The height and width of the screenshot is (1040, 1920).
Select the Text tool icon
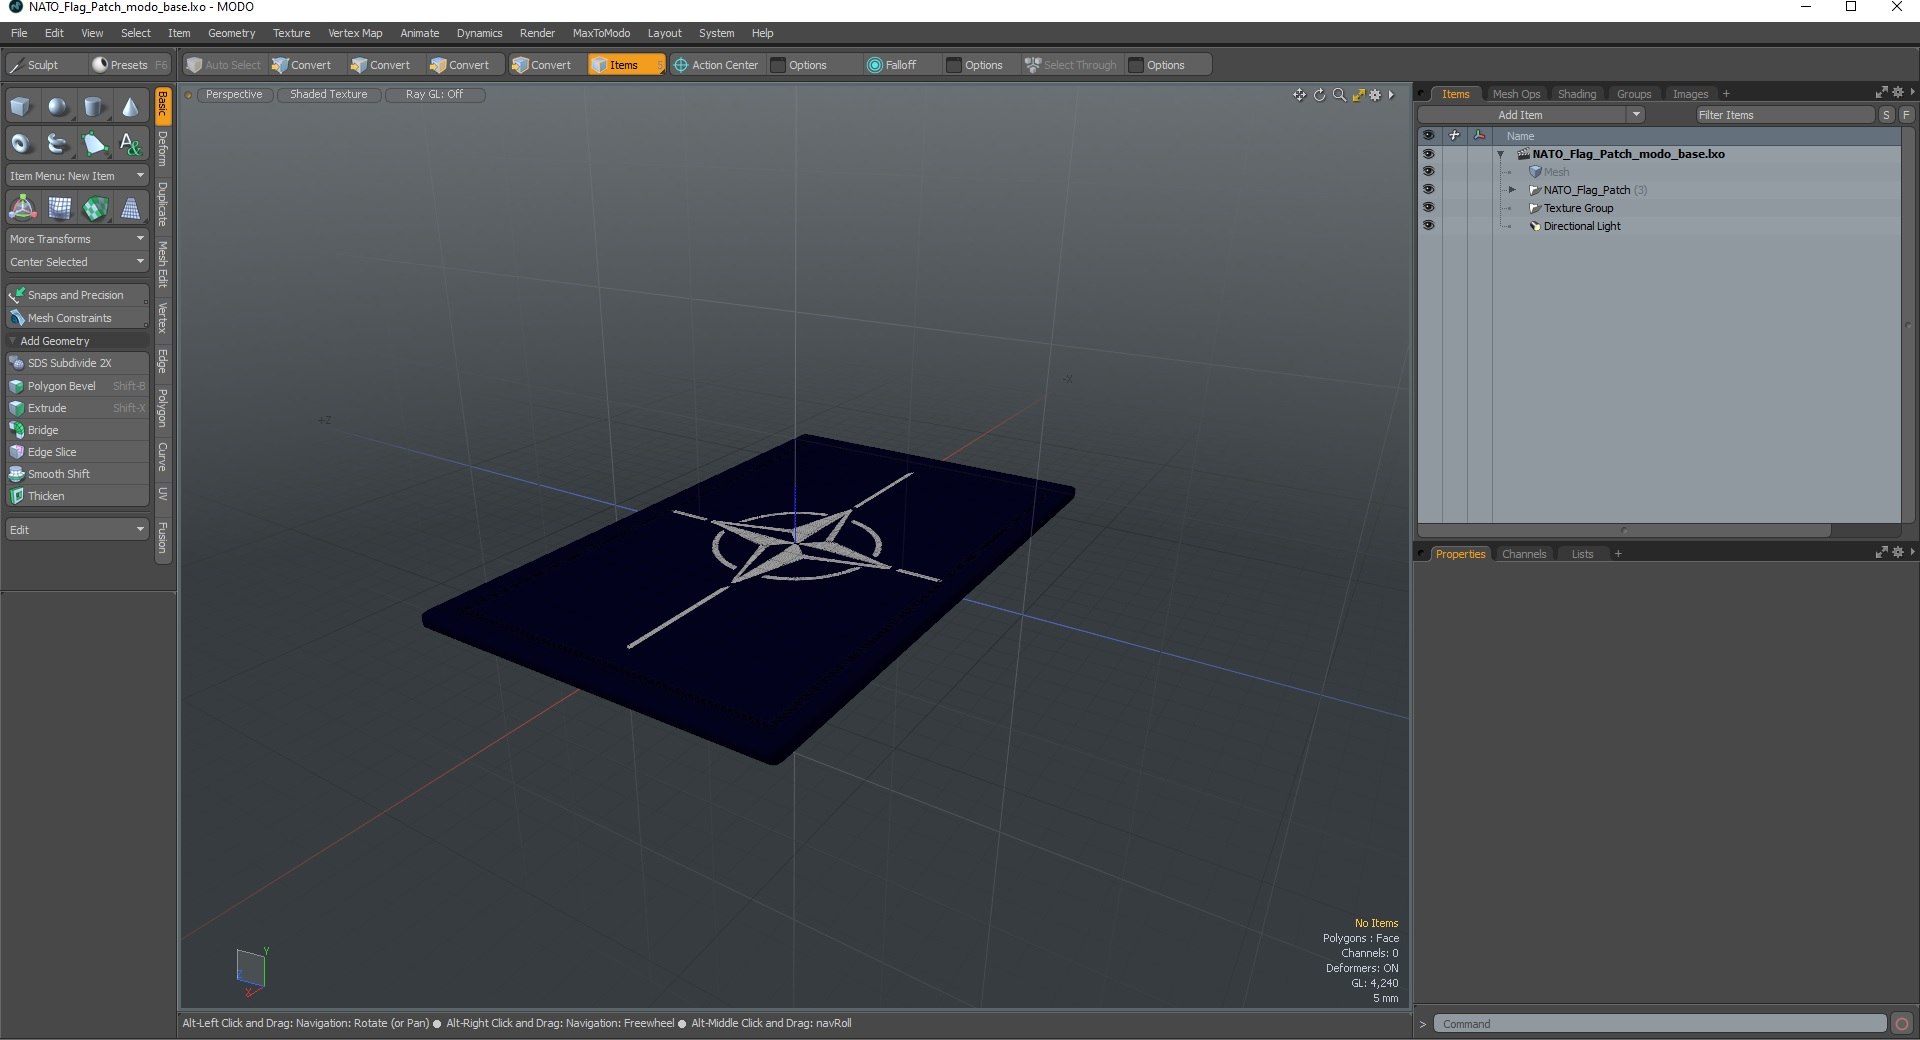click(130, 144)
